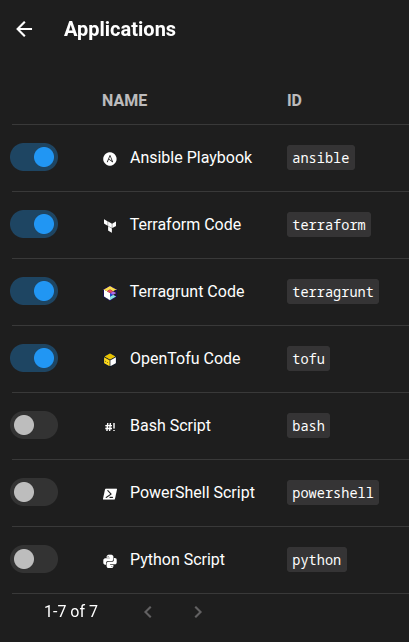Switch off the OpenTofu Code toggle
This screenshot has height=642, width=409.
click(34, 358)
